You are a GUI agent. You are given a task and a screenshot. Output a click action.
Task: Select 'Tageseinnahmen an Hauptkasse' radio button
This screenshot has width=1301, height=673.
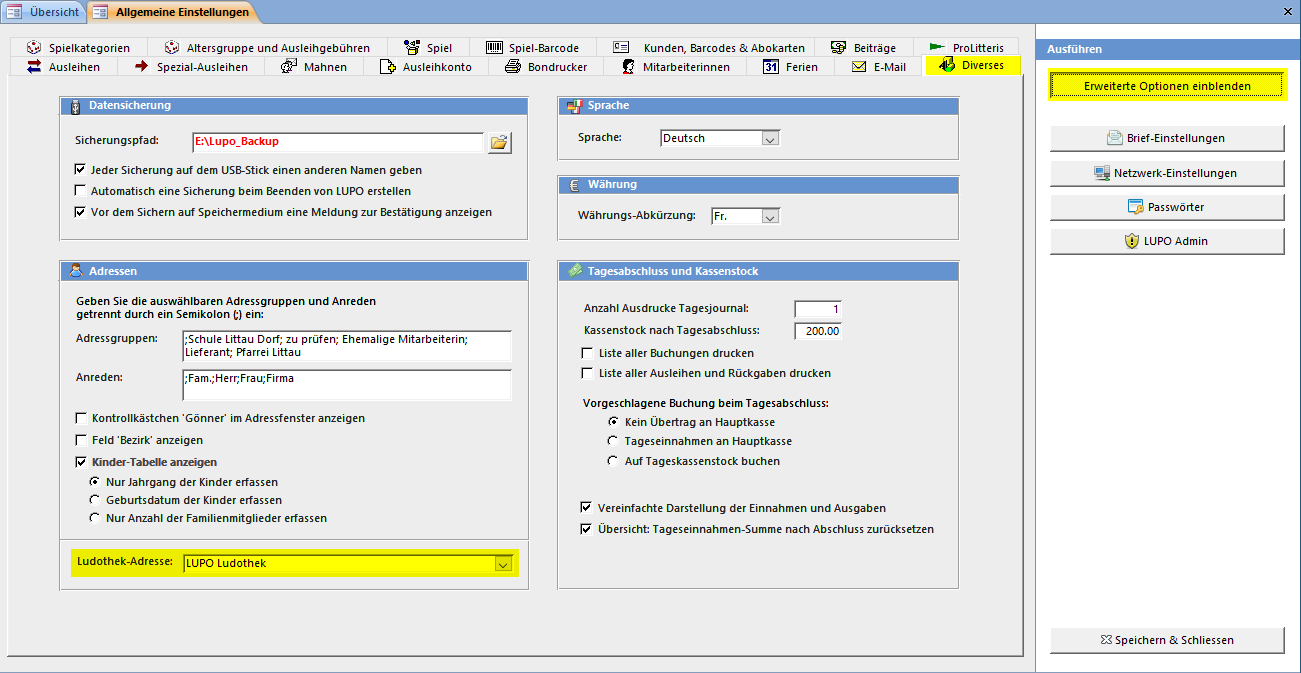point(614,441)
